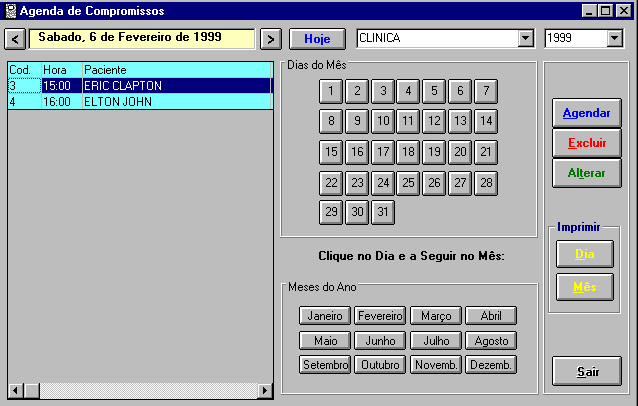Print the day with Dia button
The width and height of the screenshot is (638, 406).
(585, 254)
